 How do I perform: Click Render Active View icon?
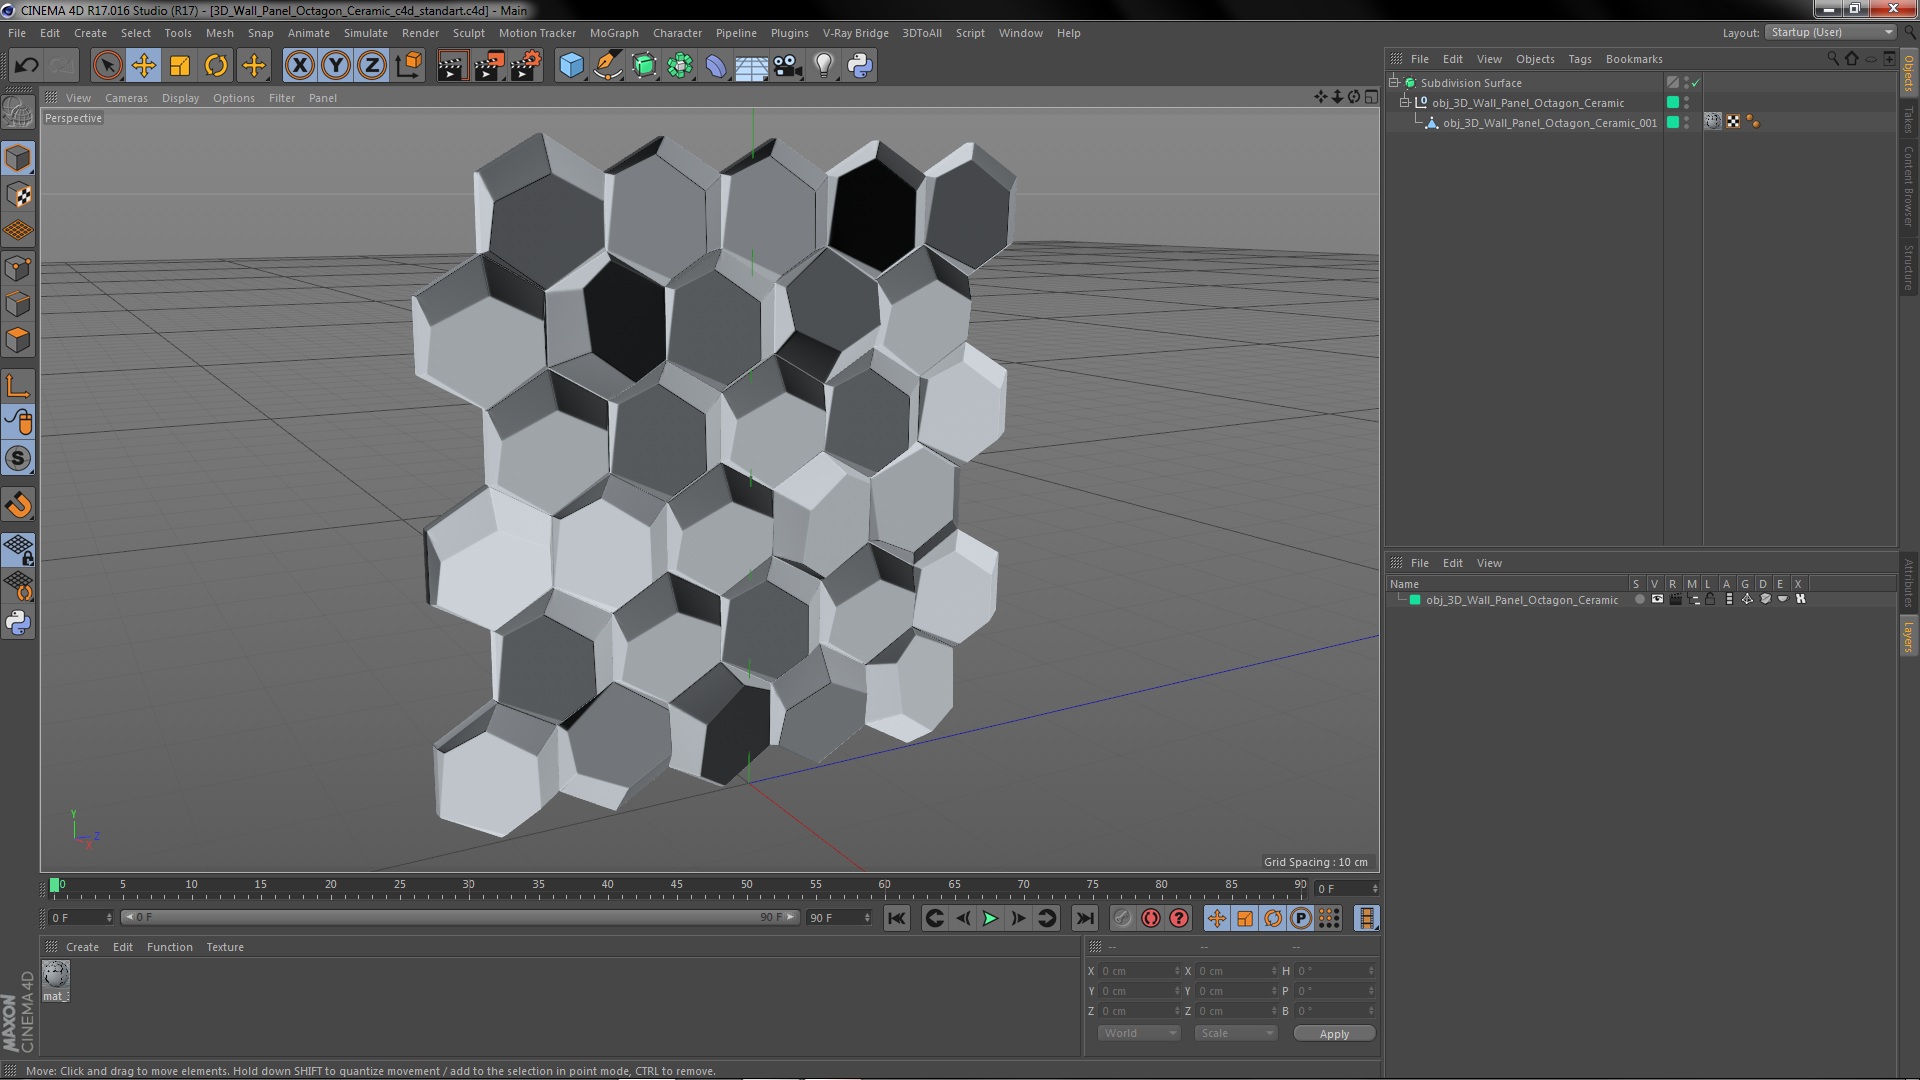pos(452,66)
